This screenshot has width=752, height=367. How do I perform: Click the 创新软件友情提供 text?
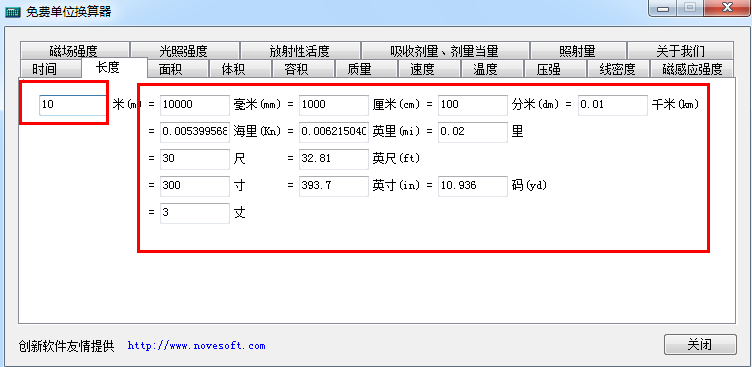[x=66, y=346]
